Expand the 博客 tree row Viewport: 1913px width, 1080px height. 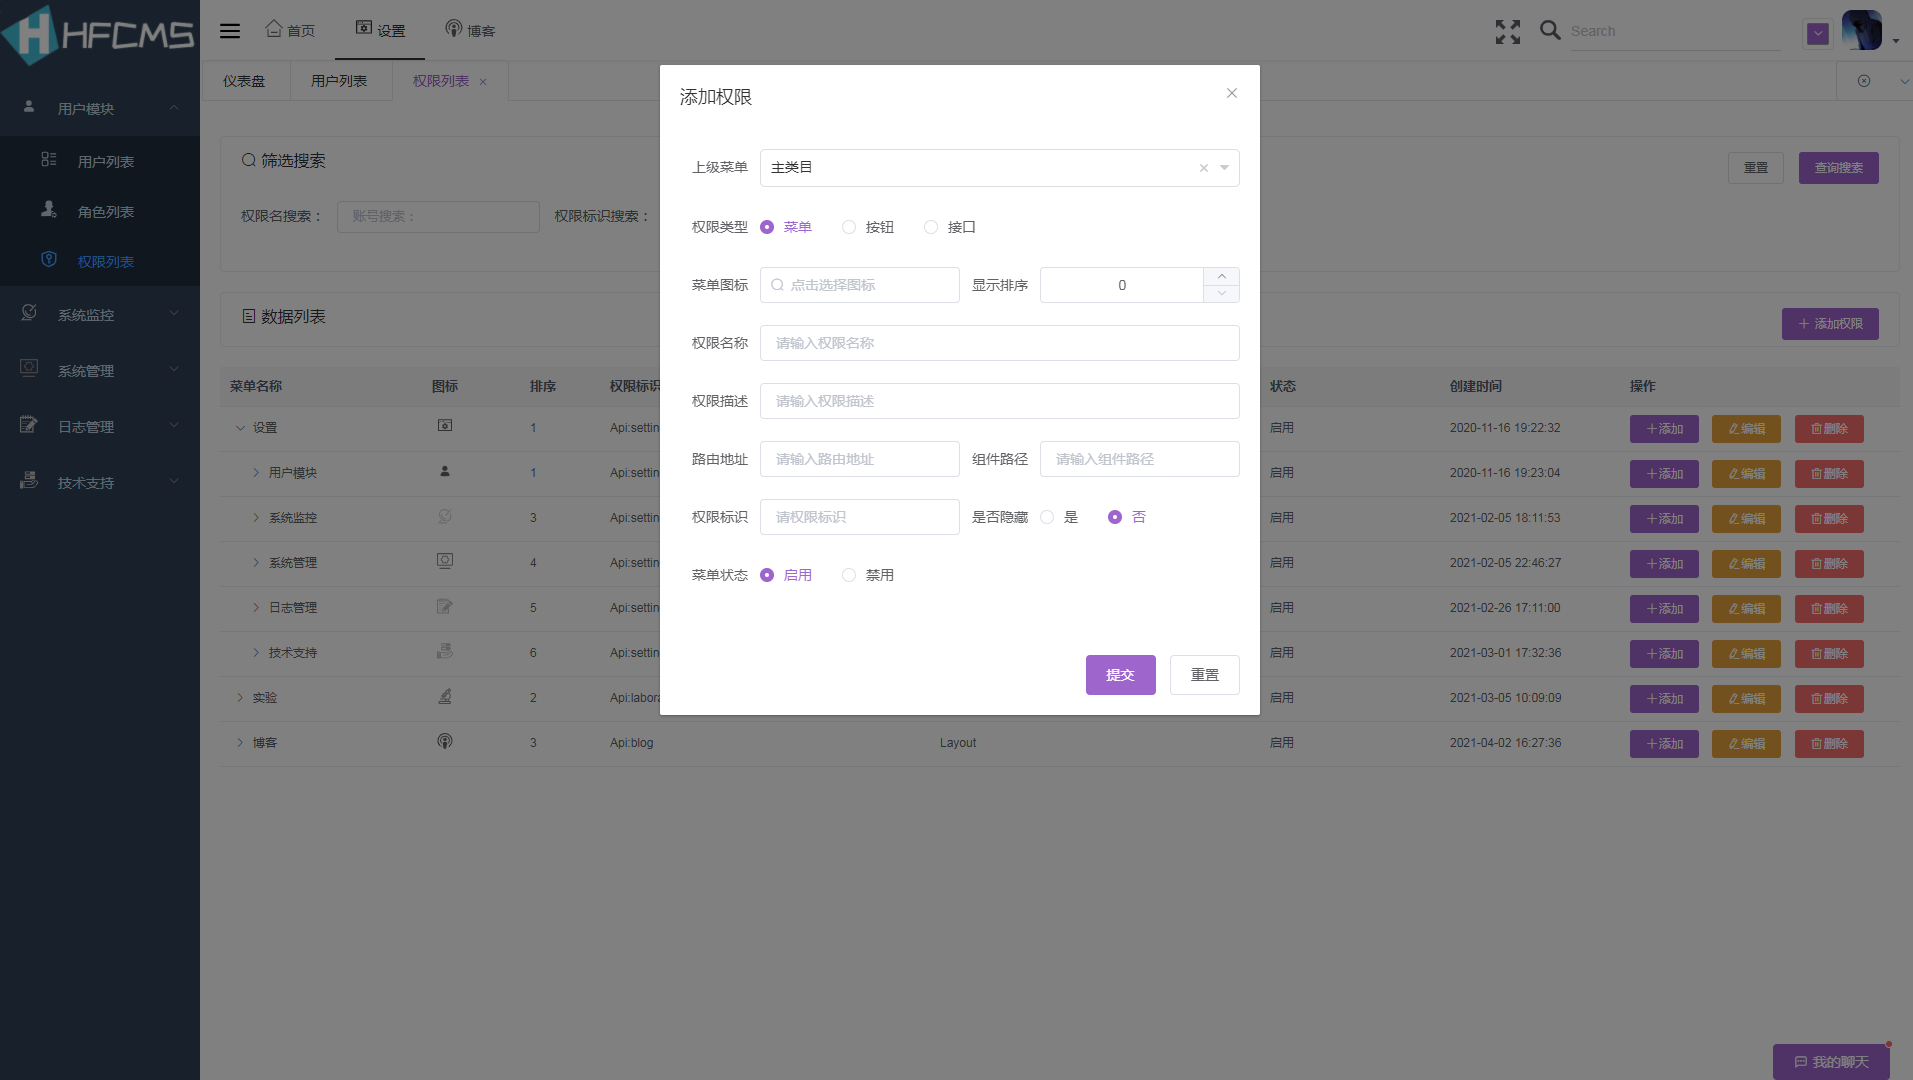pos(240,743)
